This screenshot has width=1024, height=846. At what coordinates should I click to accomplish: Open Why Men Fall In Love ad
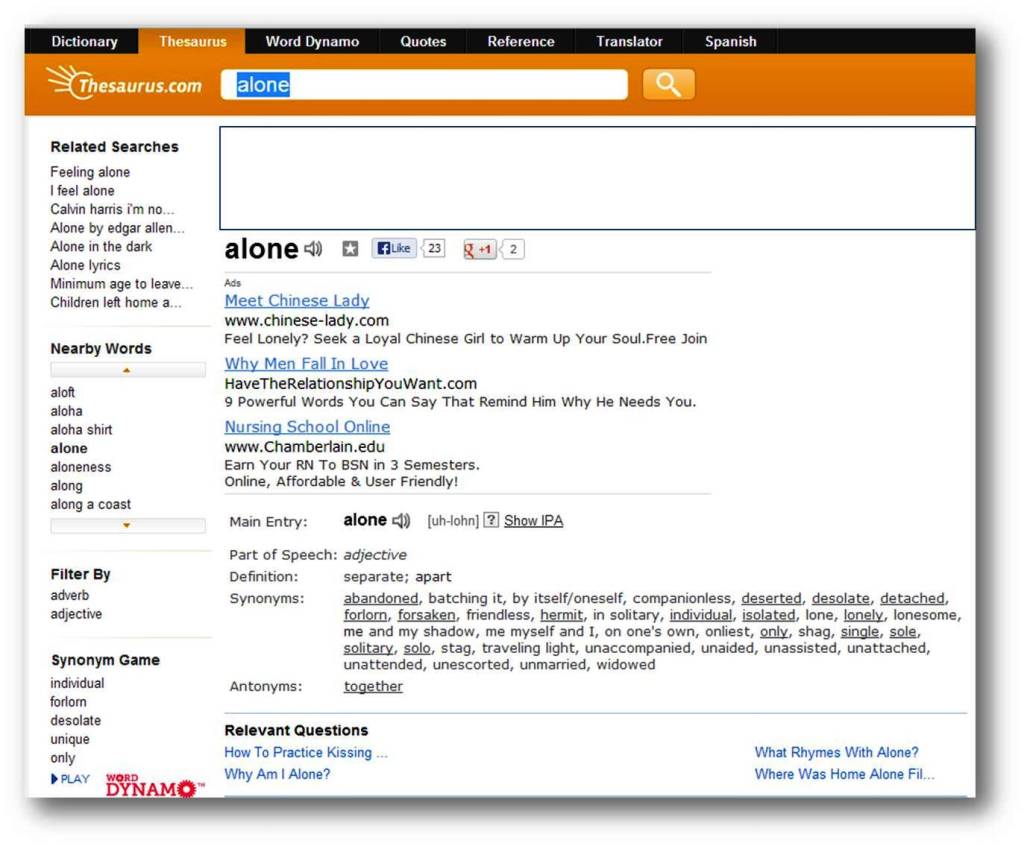[306, 363]
